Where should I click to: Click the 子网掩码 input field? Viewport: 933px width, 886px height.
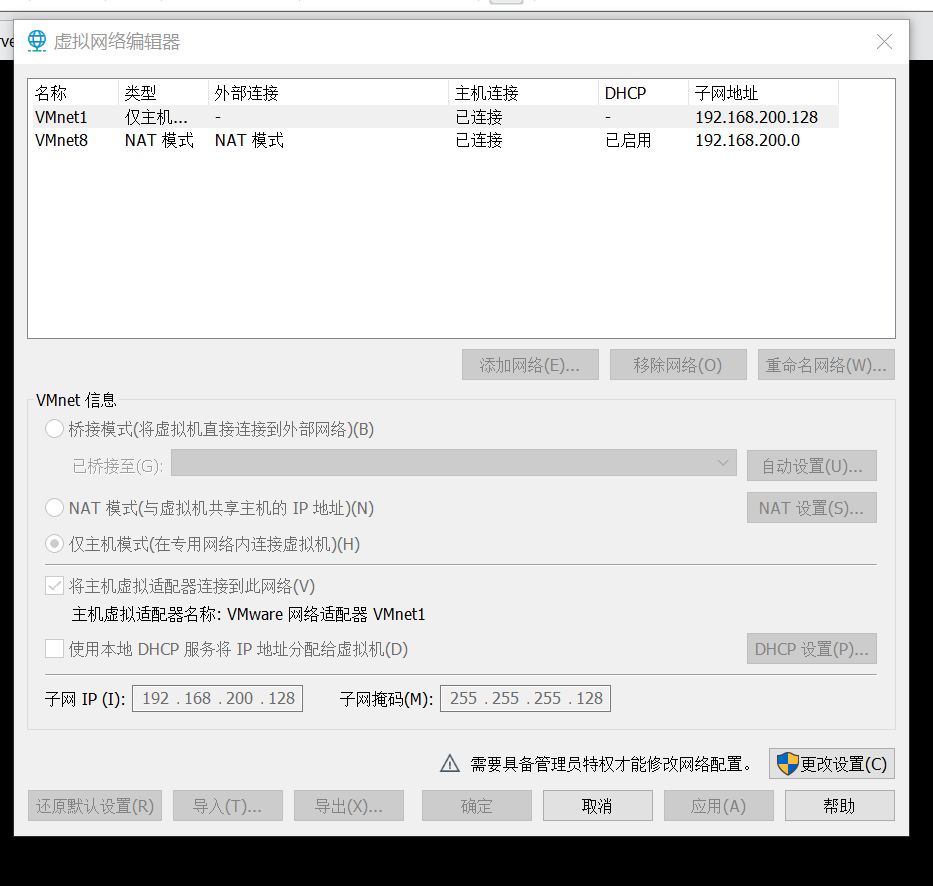pyautogui.click(x=525, y=698)
